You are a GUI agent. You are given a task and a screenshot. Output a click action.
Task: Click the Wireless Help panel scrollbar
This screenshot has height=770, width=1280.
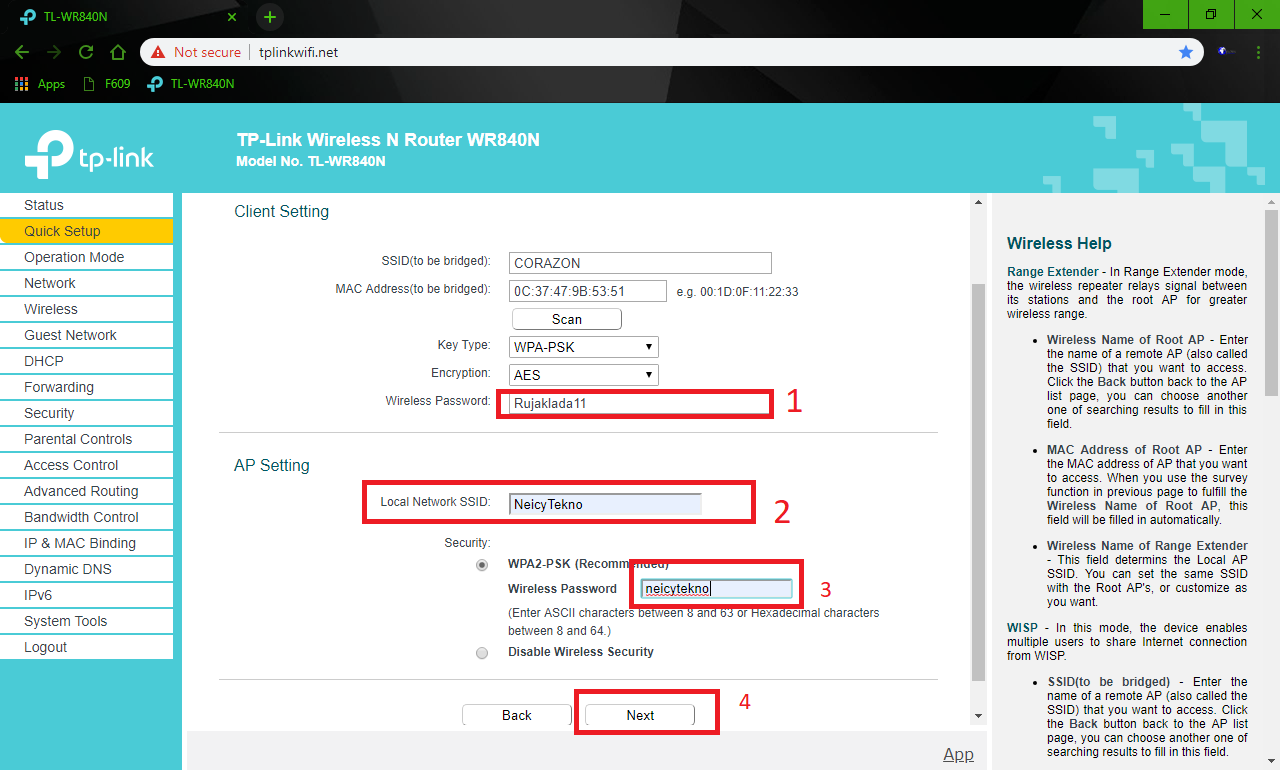coord(1271,301)
